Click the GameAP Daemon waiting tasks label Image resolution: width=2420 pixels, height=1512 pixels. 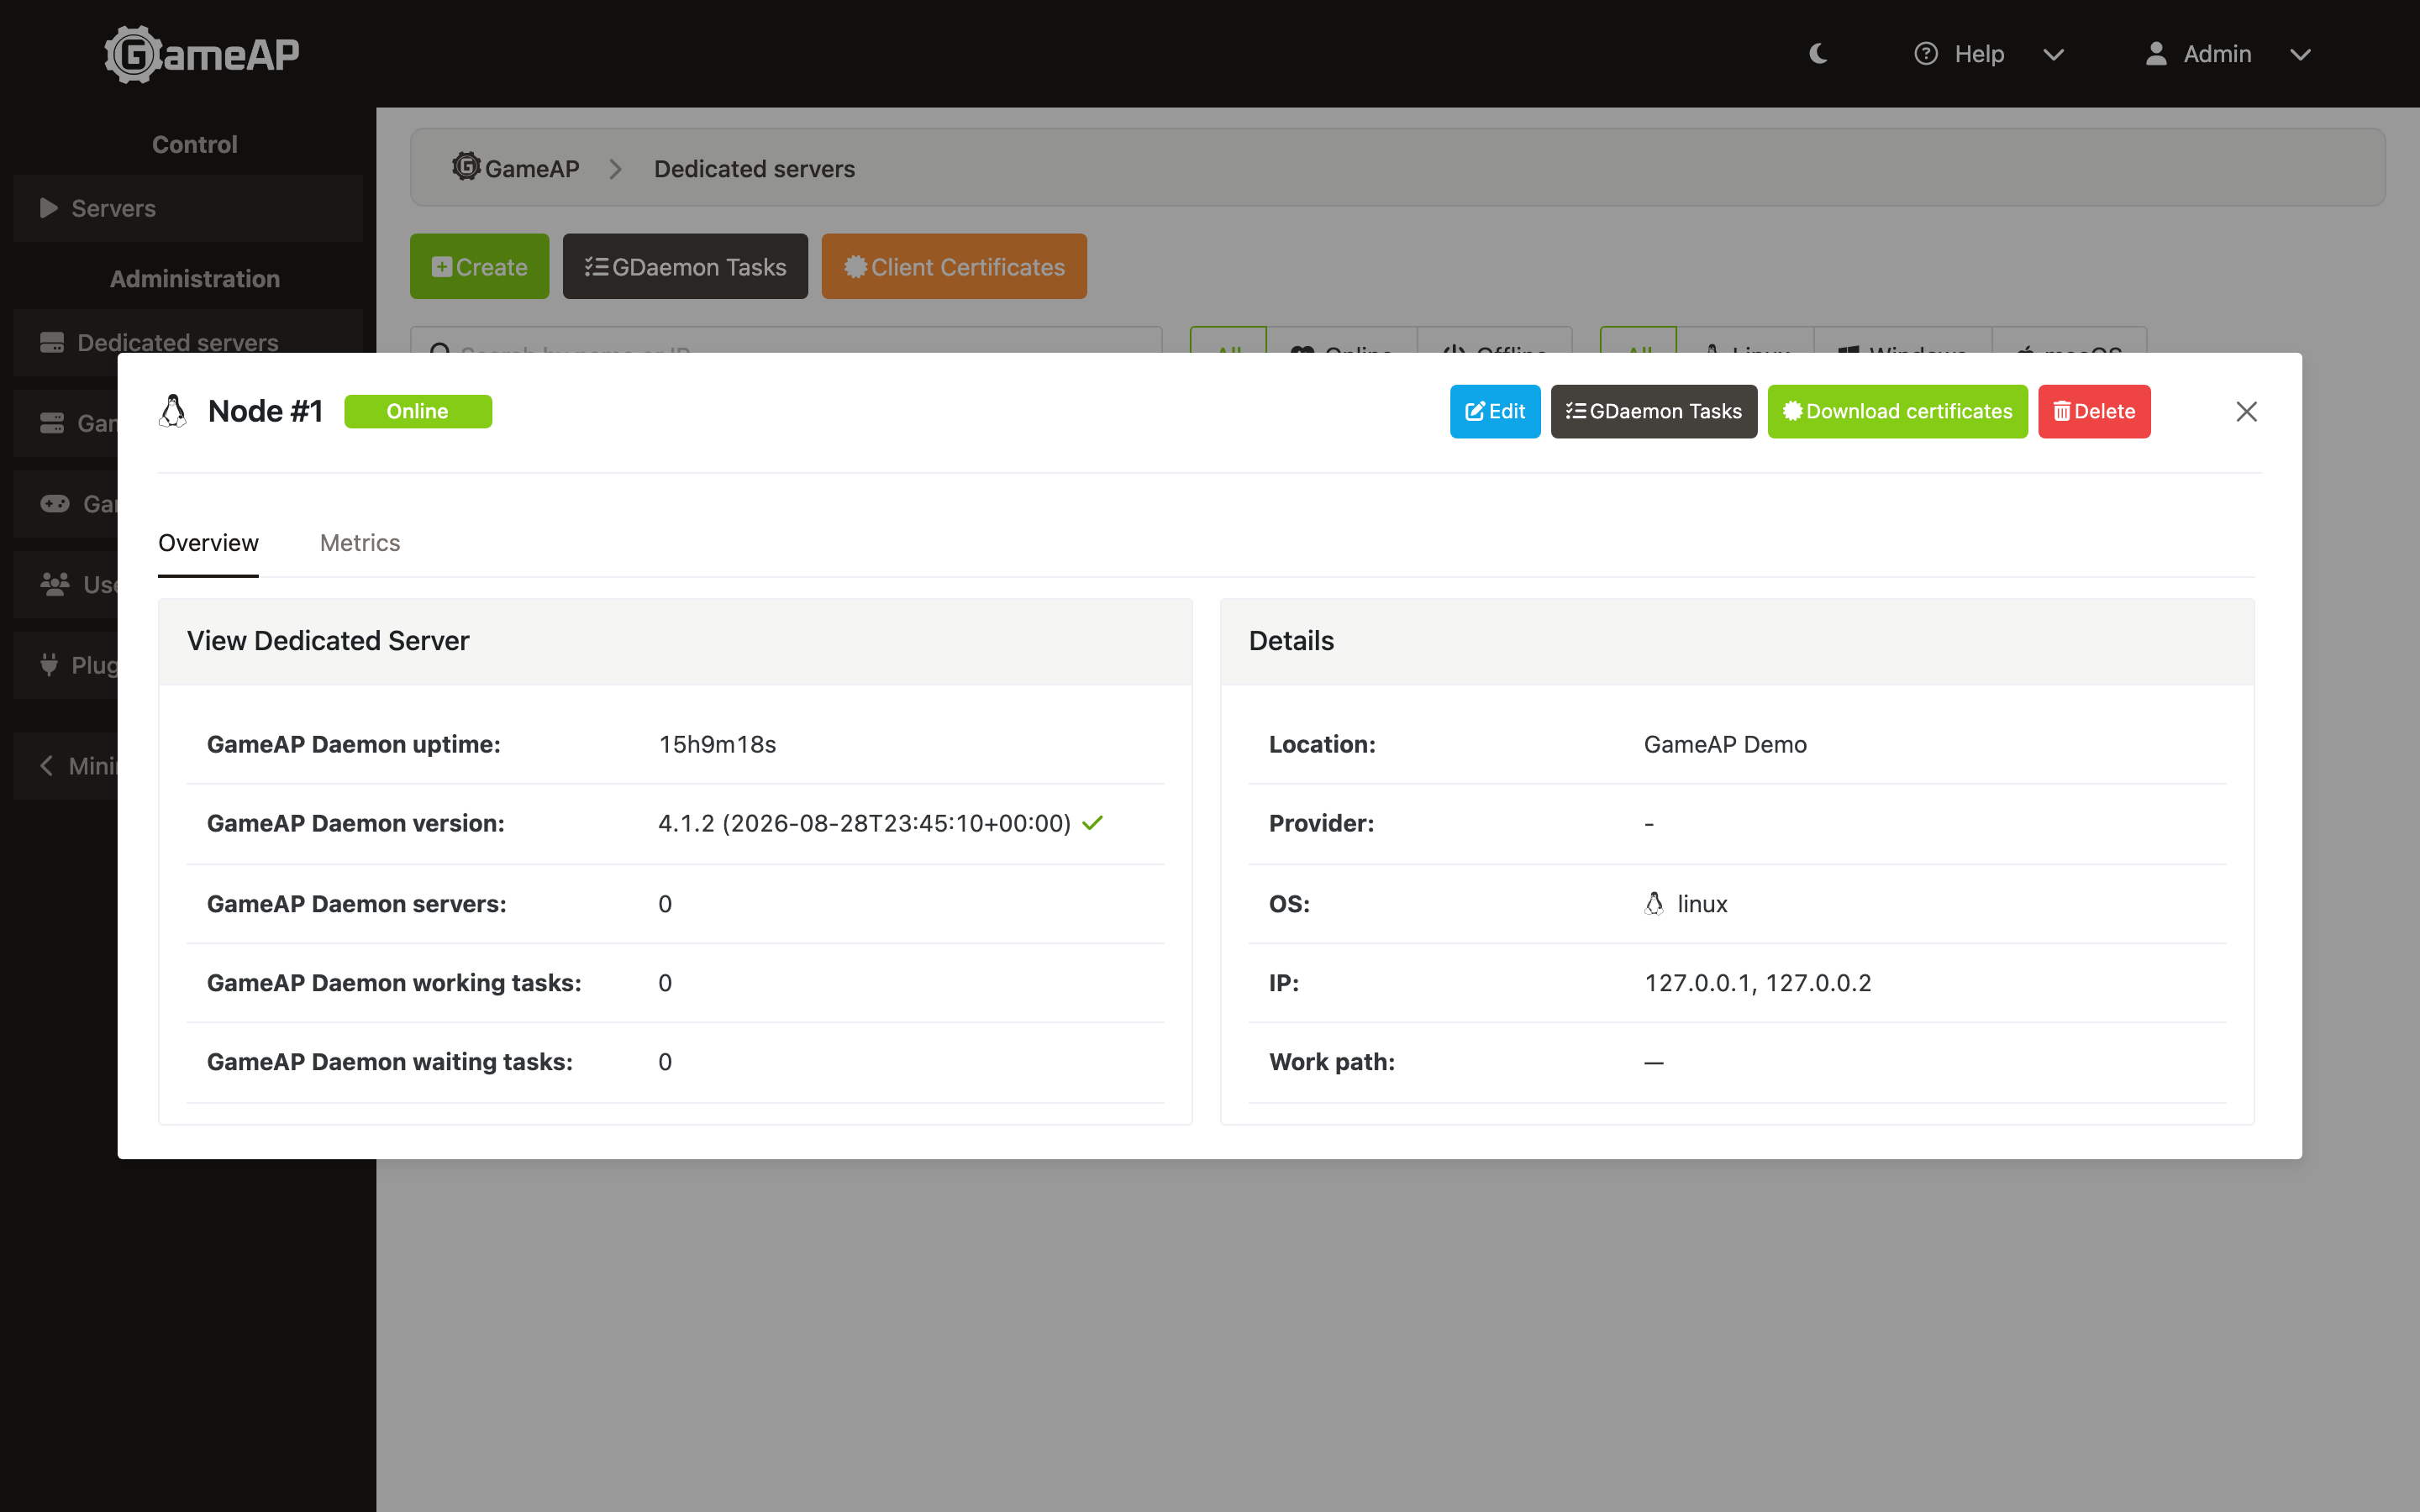(x=390, y=1061)
